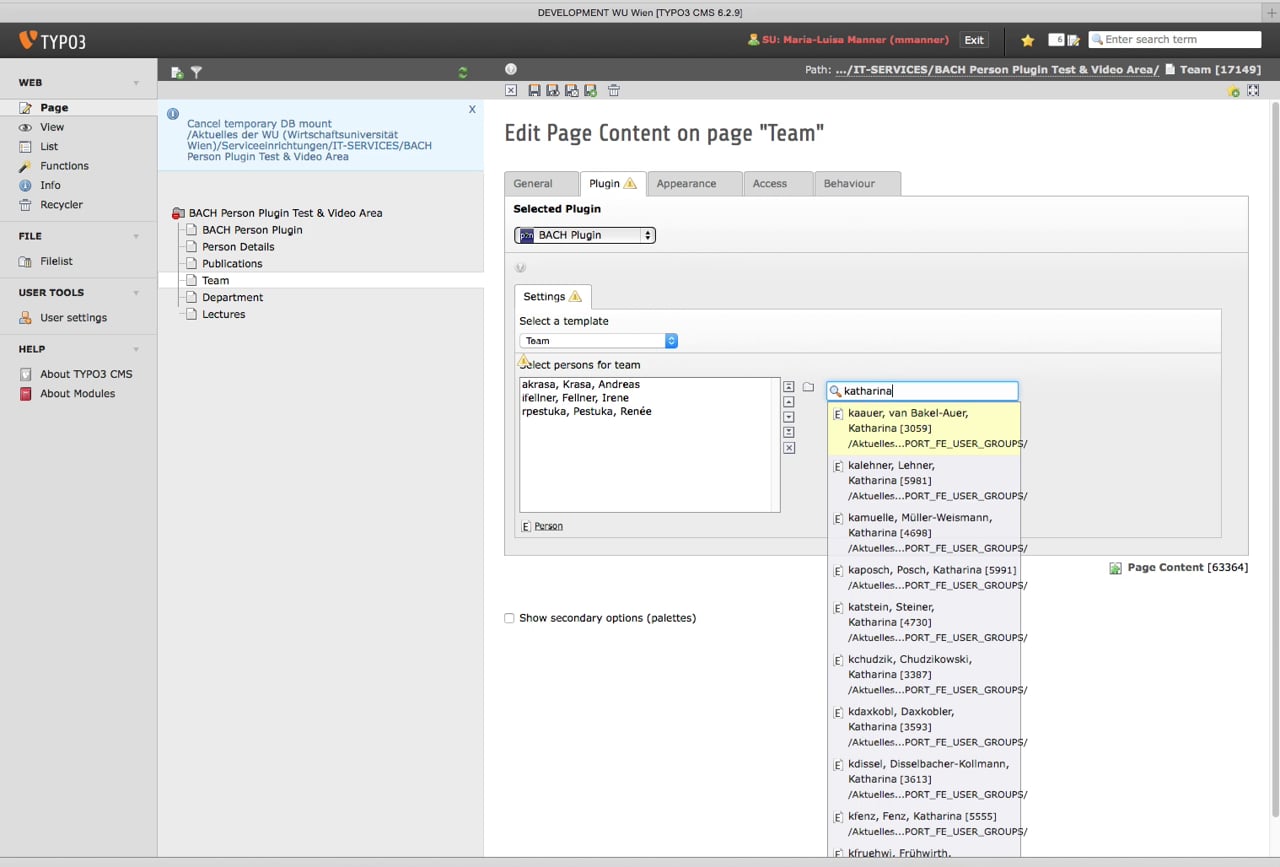Open the Selected Plugin dropdown
Viewport: 1280px width, 867px height.
coord(585,235)
